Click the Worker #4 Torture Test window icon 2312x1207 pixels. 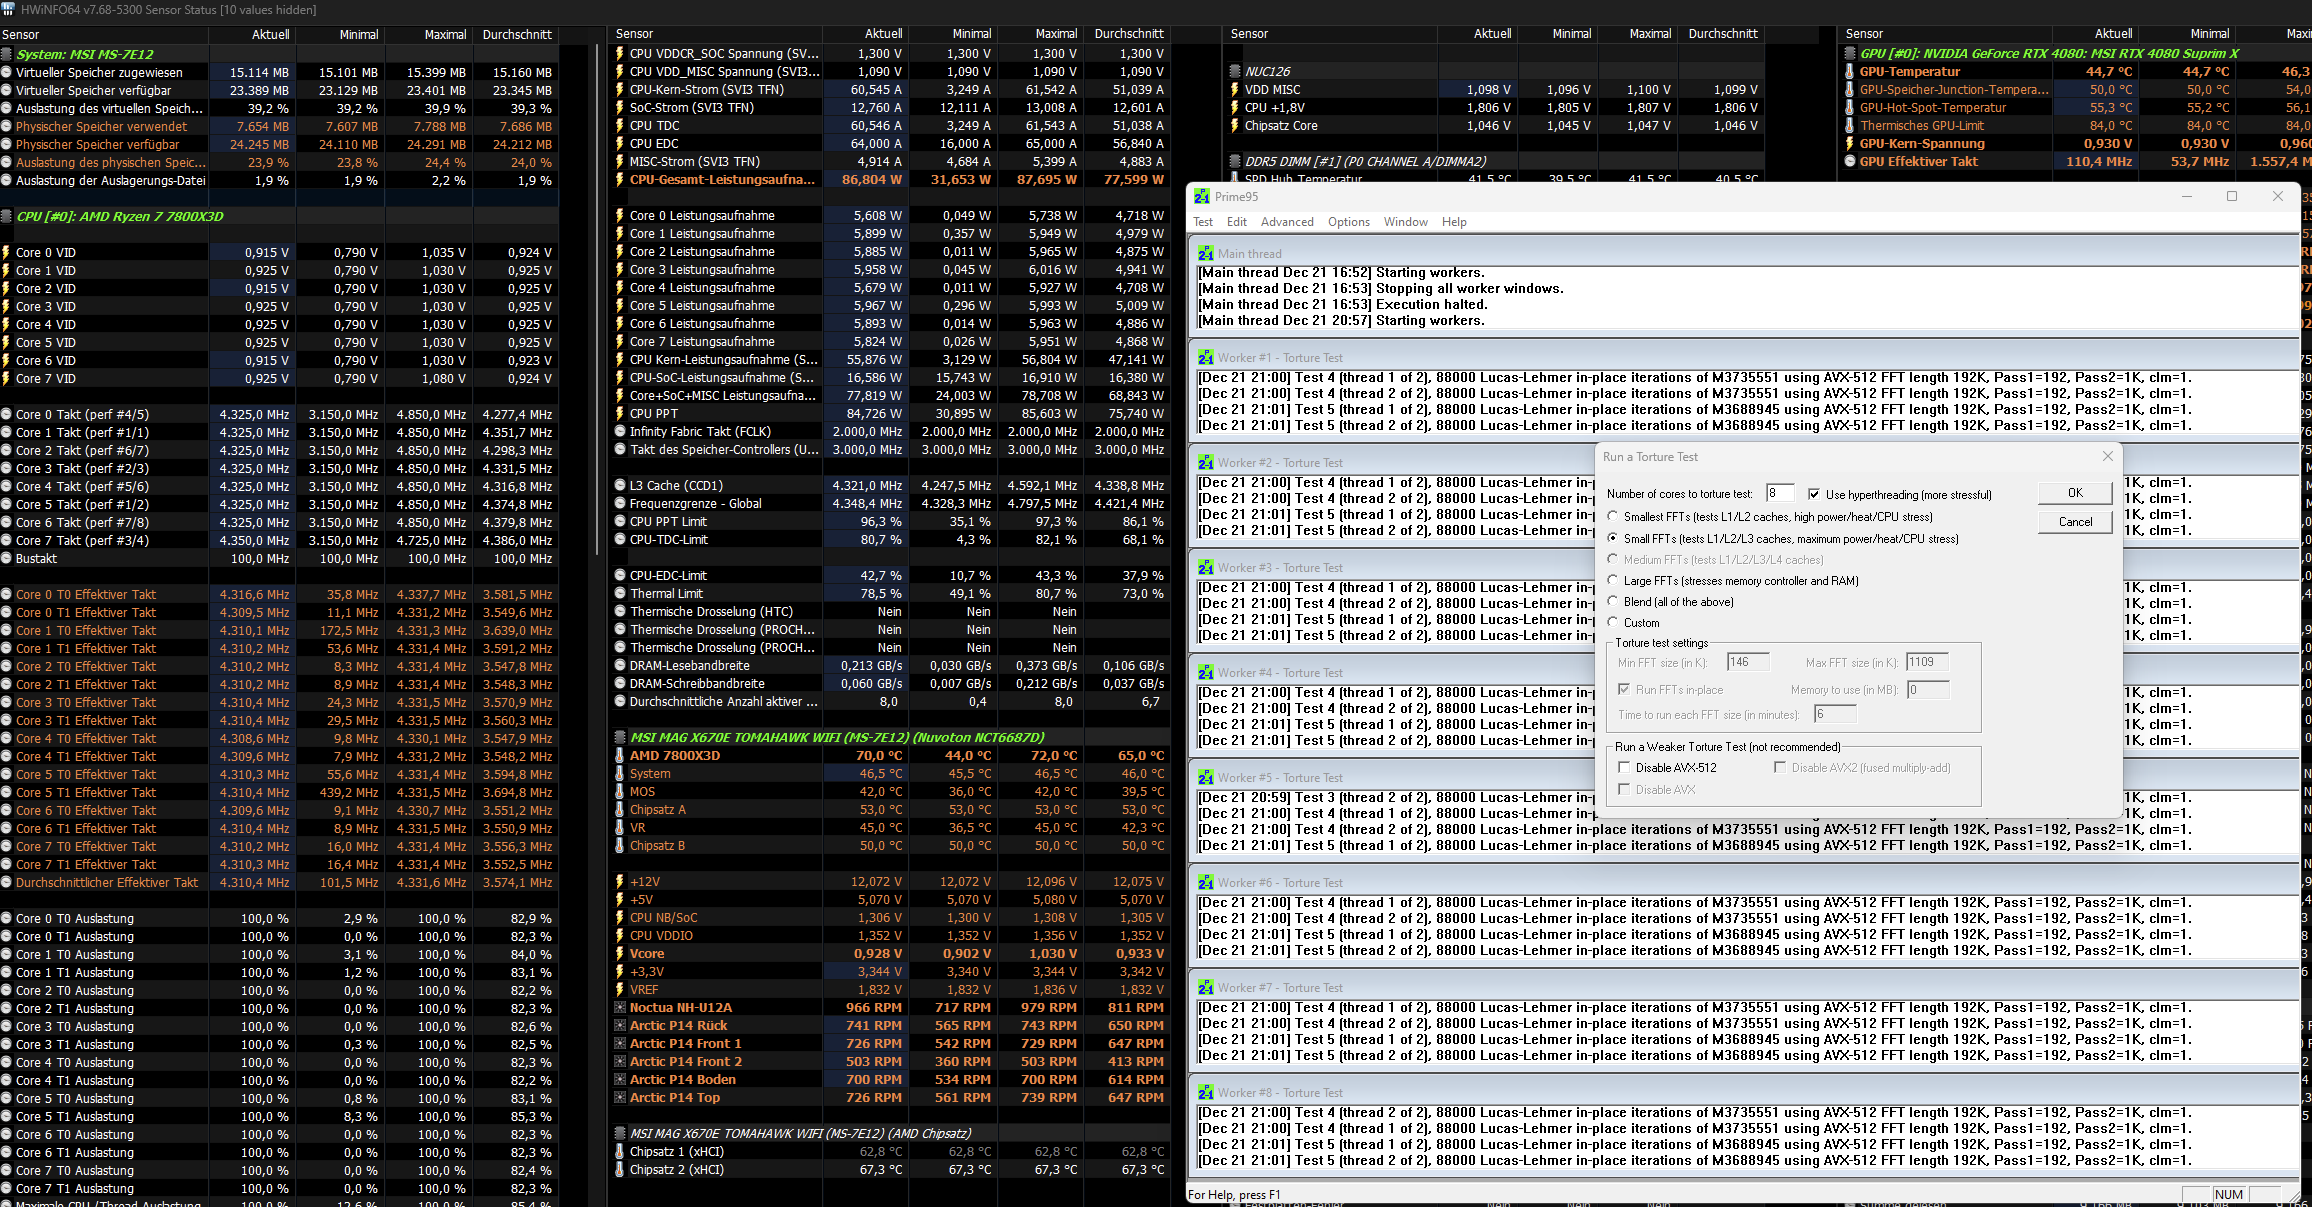tap(1206, 673)
